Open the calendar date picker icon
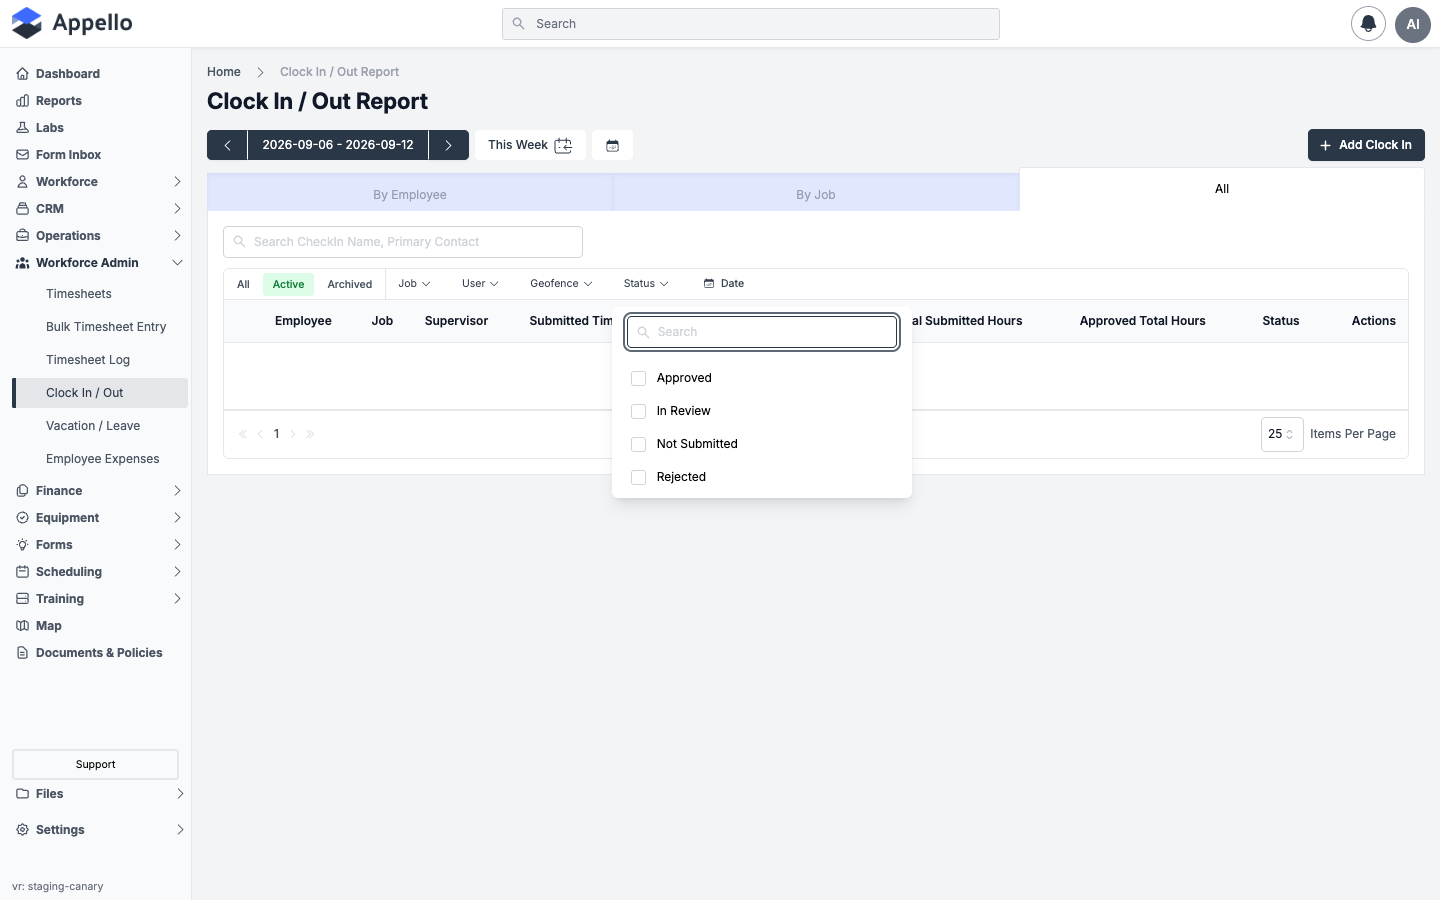 (x=613, y=145)
